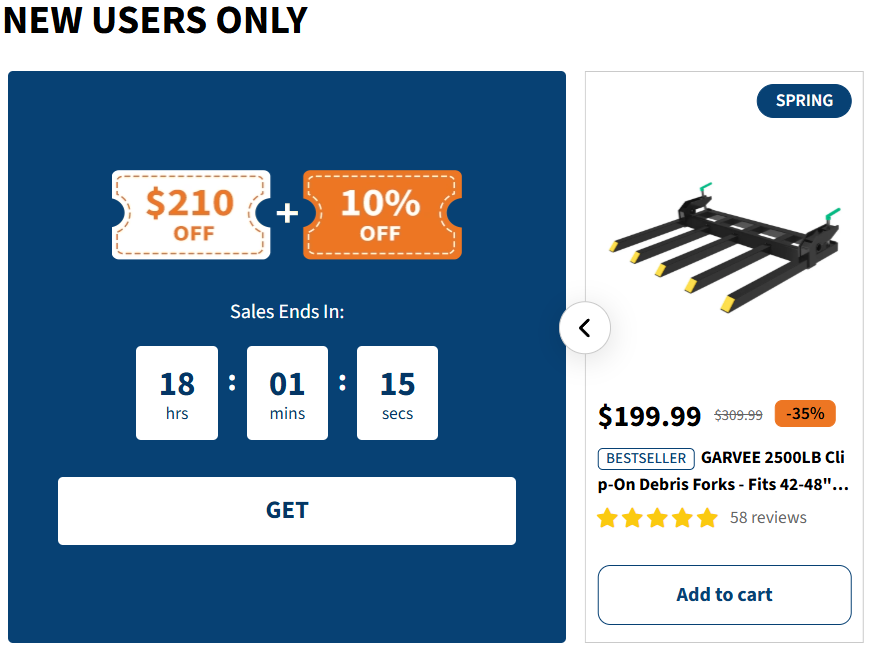Screen dimensions: 874x651
Task: Click the minutes countdown box
Action: (x=287, y=393)
